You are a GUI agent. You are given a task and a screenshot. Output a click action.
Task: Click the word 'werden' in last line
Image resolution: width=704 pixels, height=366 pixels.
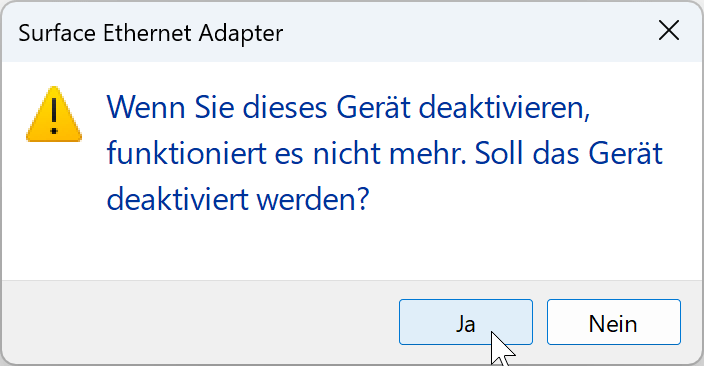click(308, 198)
